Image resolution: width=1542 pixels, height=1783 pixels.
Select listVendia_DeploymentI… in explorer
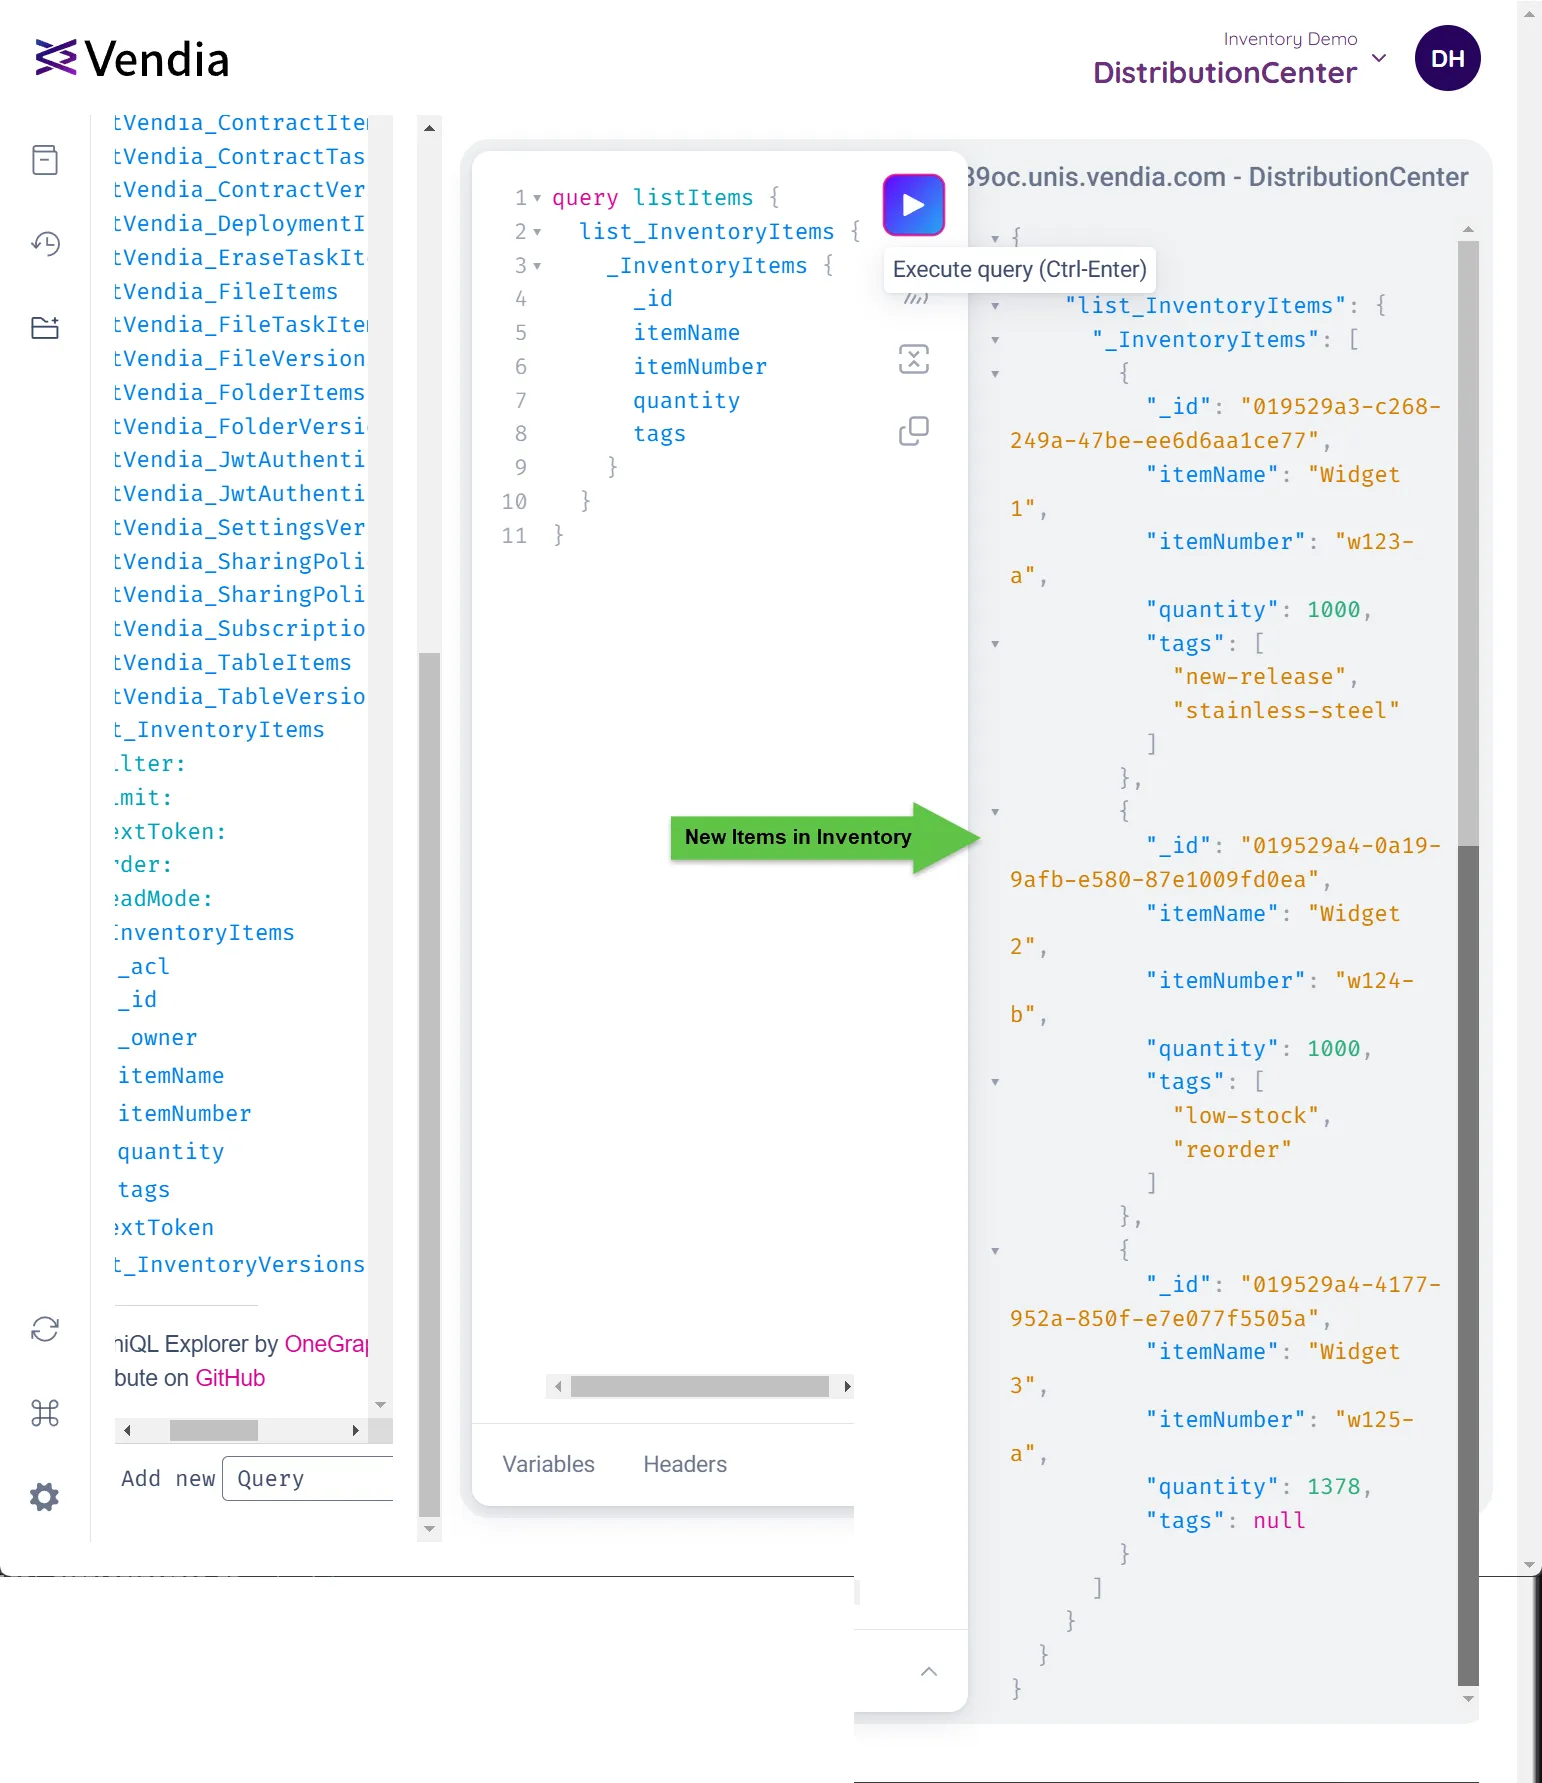240,224
